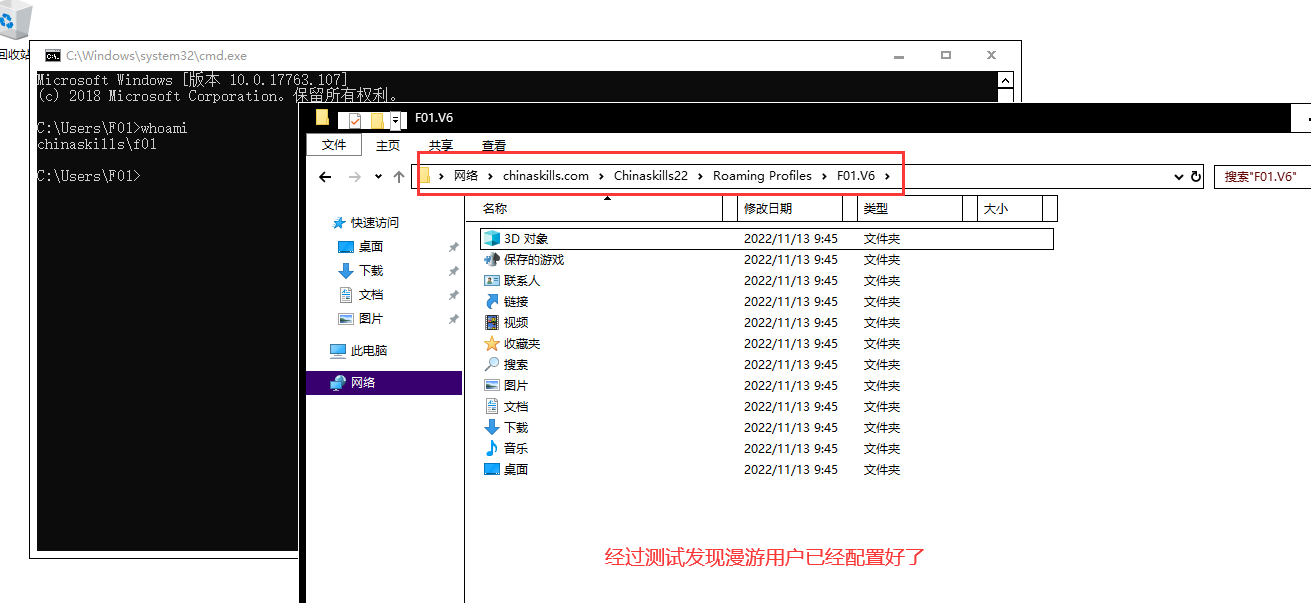Select the 保存的游戏 folder icon
The width and height of the screenshot is (1311, 603).
491,259
